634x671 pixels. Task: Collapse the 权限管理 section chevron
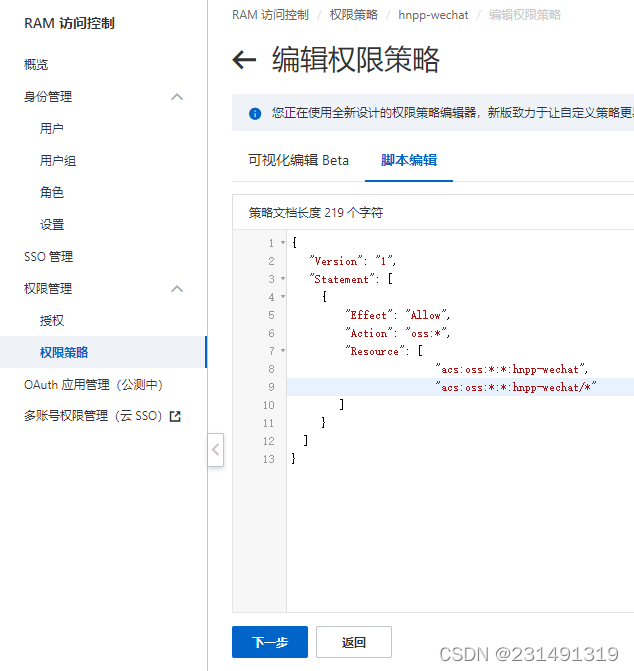pyautogui.click(x=177, y=289)
